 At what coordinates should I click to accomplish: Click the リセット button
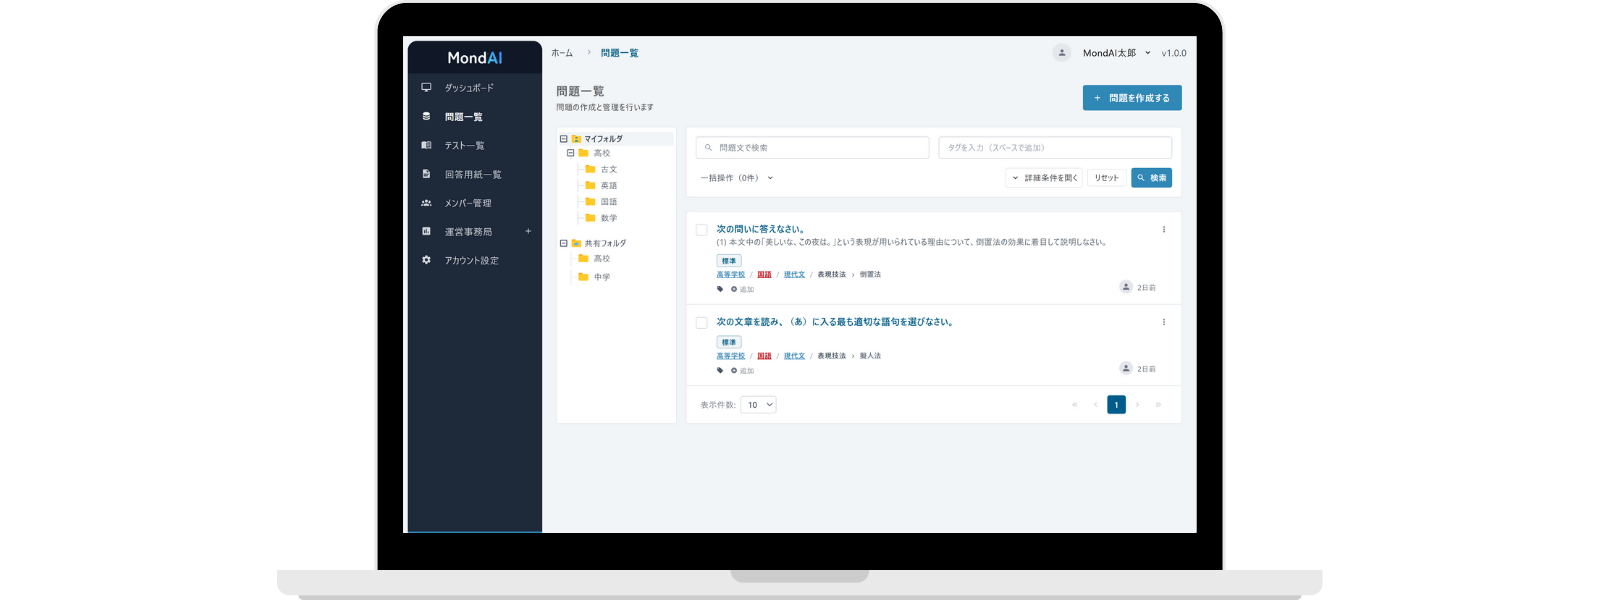pyautogui.click(x=1106, y=178)
